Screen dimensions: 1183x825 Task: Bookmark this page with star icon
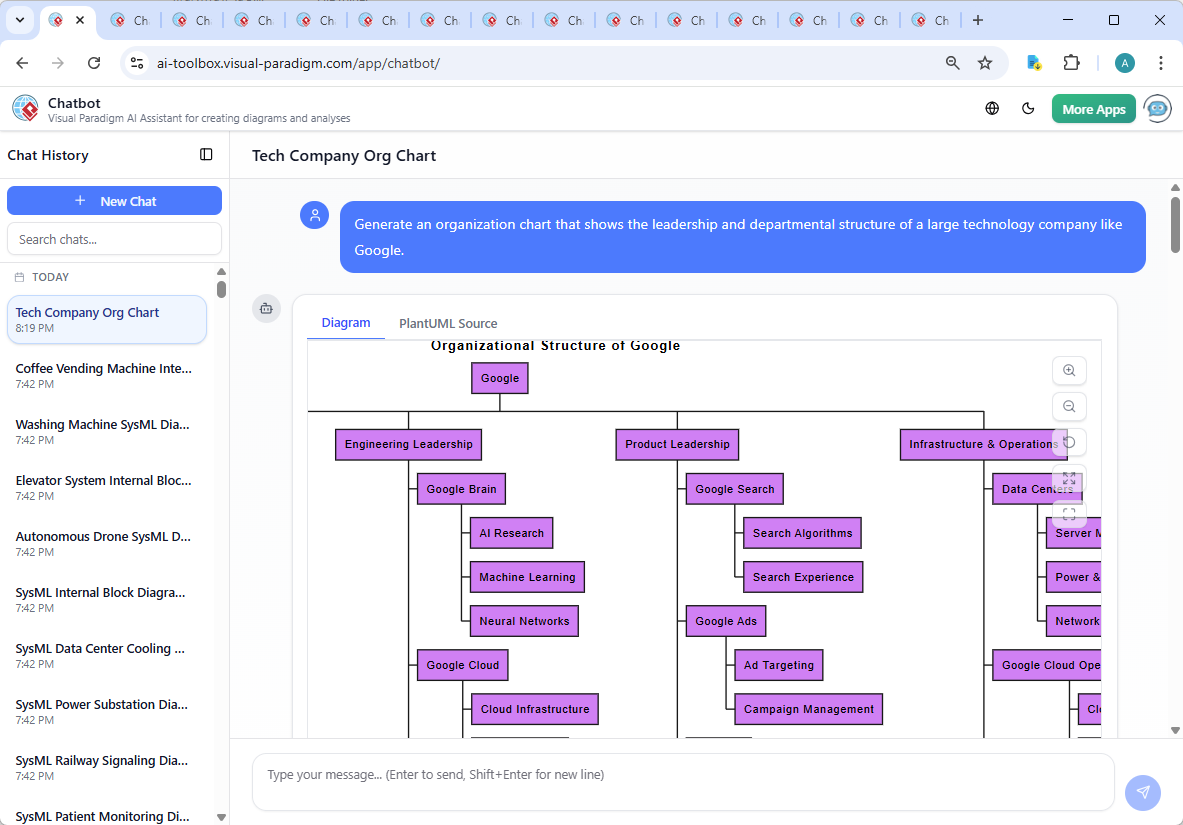[x=985, y=63]
